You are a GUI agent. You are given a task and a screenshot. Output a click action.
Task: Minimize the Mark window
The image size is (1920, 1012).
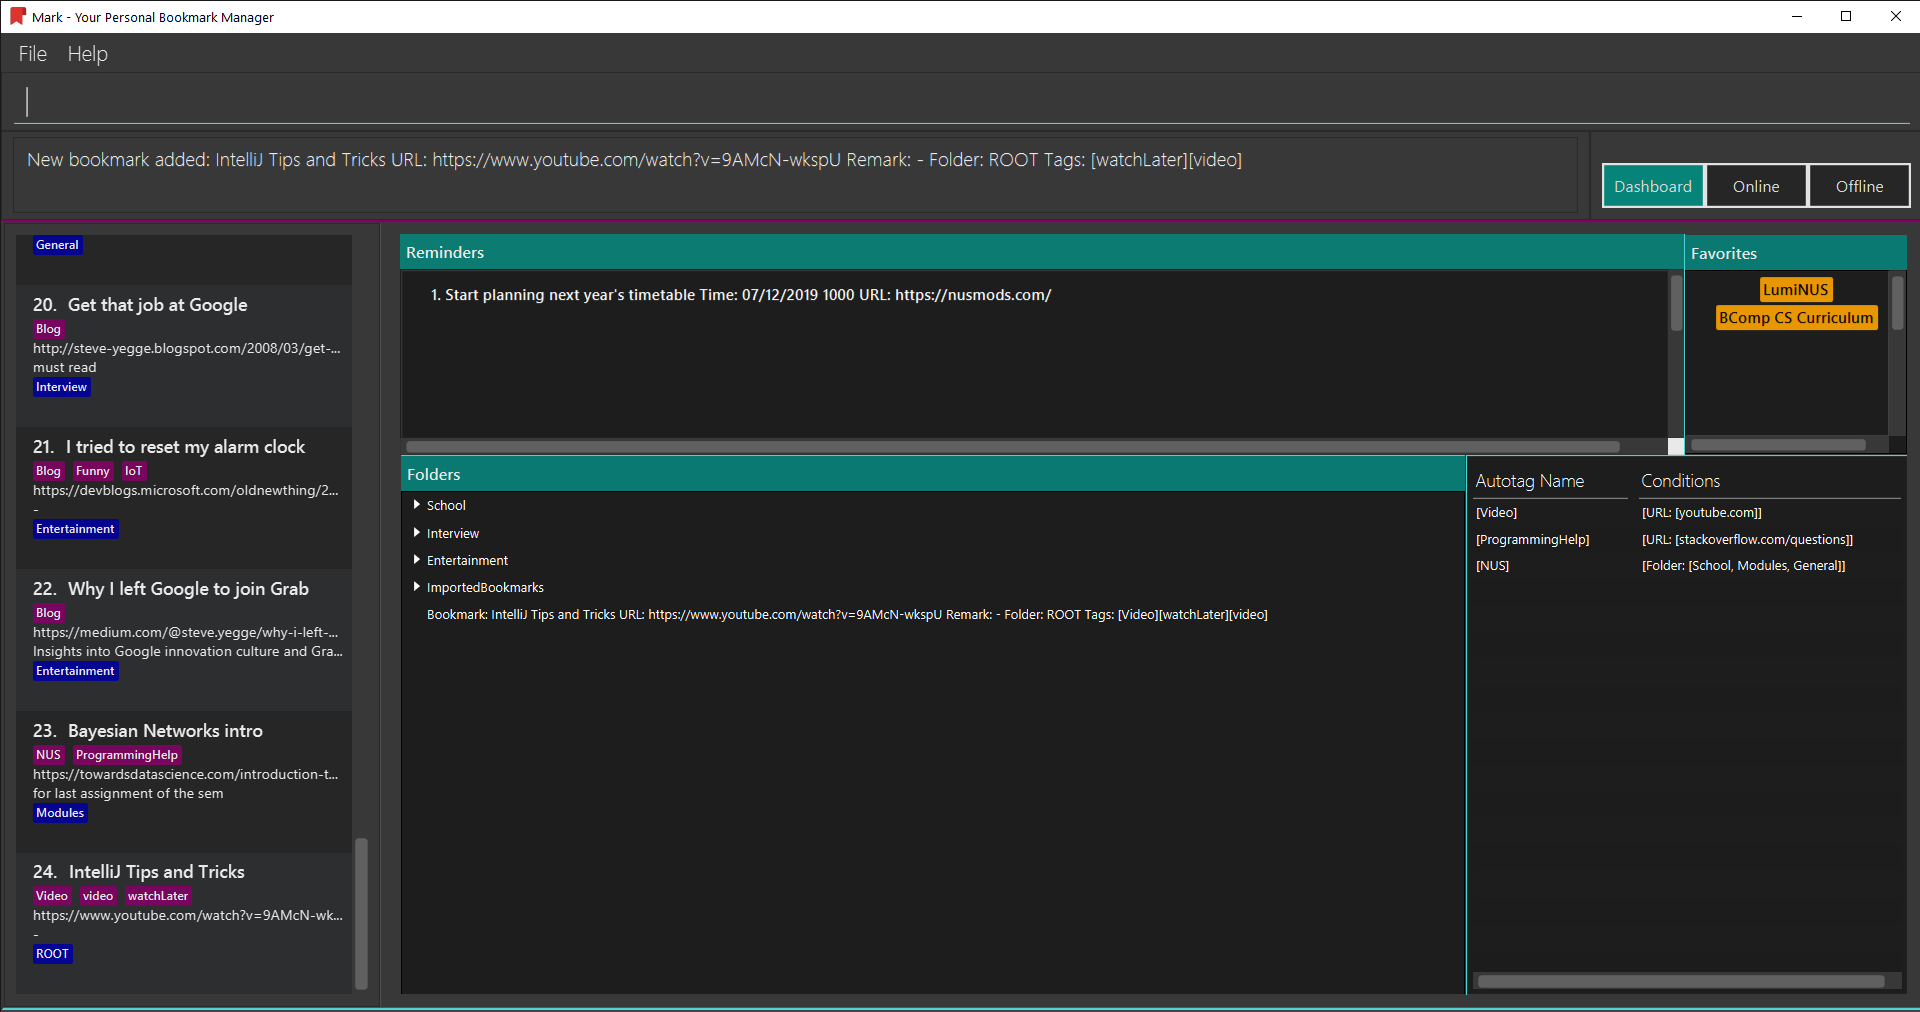tap(1797, 16)
